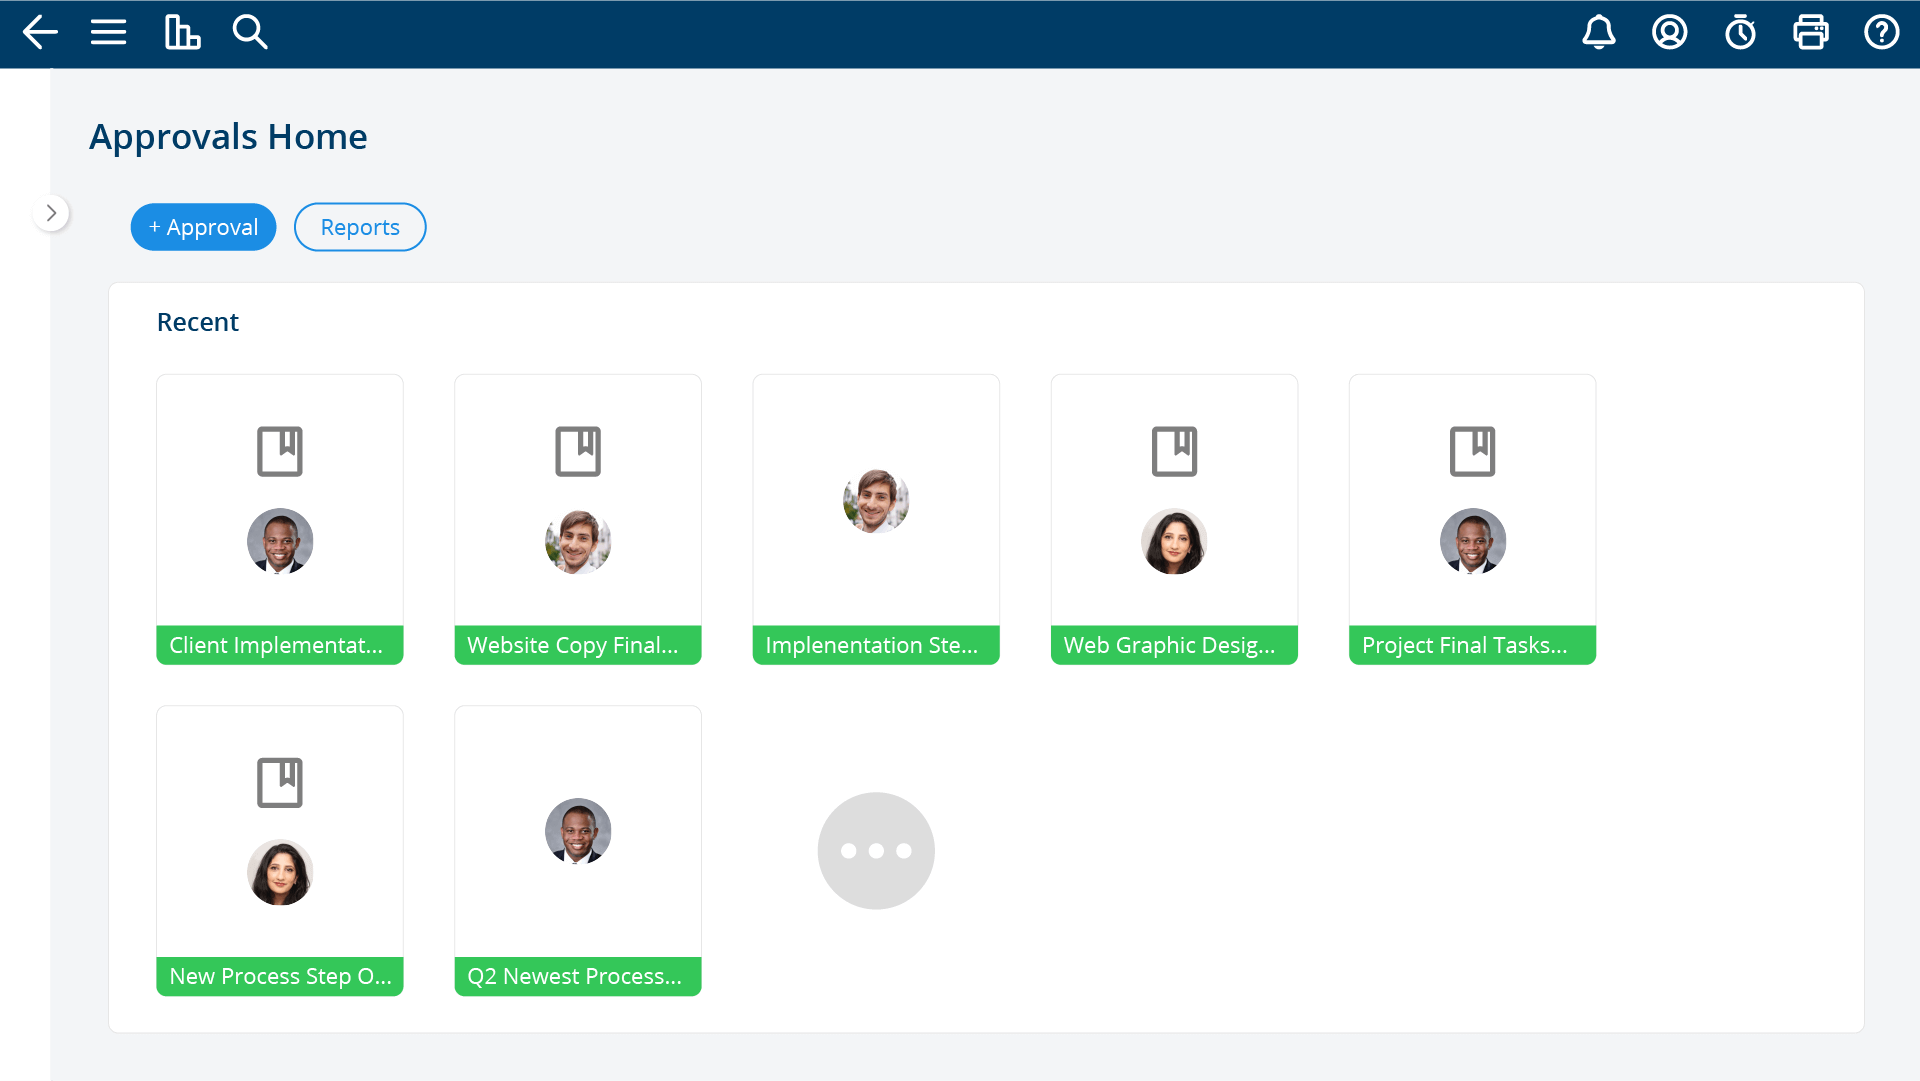Click the New Process Step O... card
This screenshot has width=1920, height=1081.
[x=280, y=849]
